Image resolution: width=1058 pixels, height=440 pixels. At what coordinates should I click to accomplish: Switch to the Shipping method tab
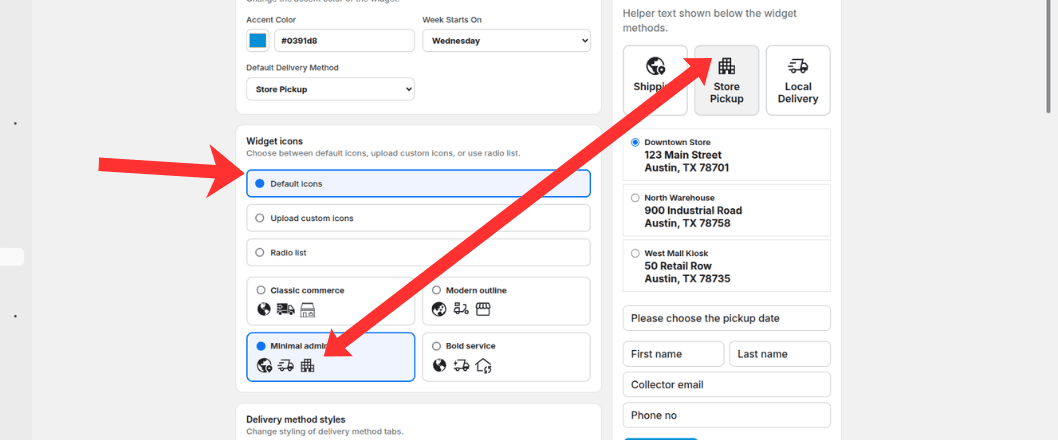pyautogui.click(x=655, y=80)
